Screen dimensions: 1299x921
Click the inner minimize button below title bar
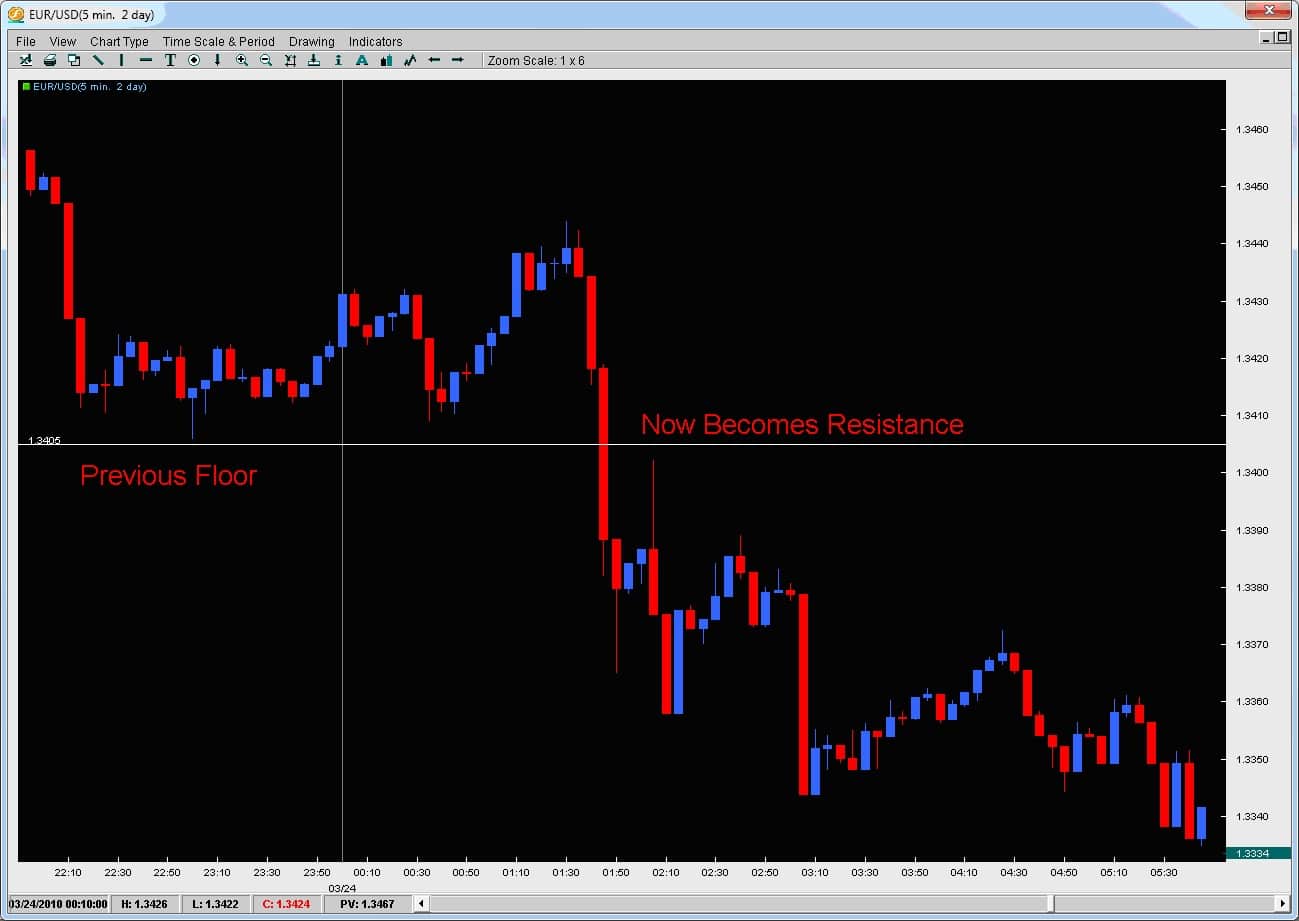[1267, 37]
